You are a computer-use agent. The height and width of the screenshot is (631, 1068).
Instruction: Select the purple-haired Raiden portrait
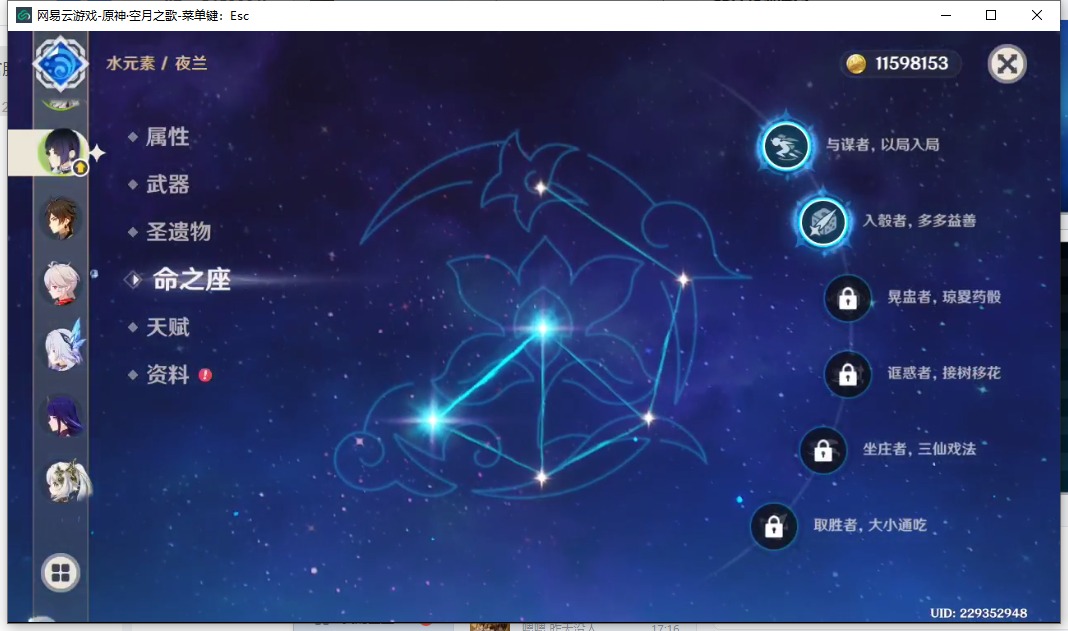point(63,415)
